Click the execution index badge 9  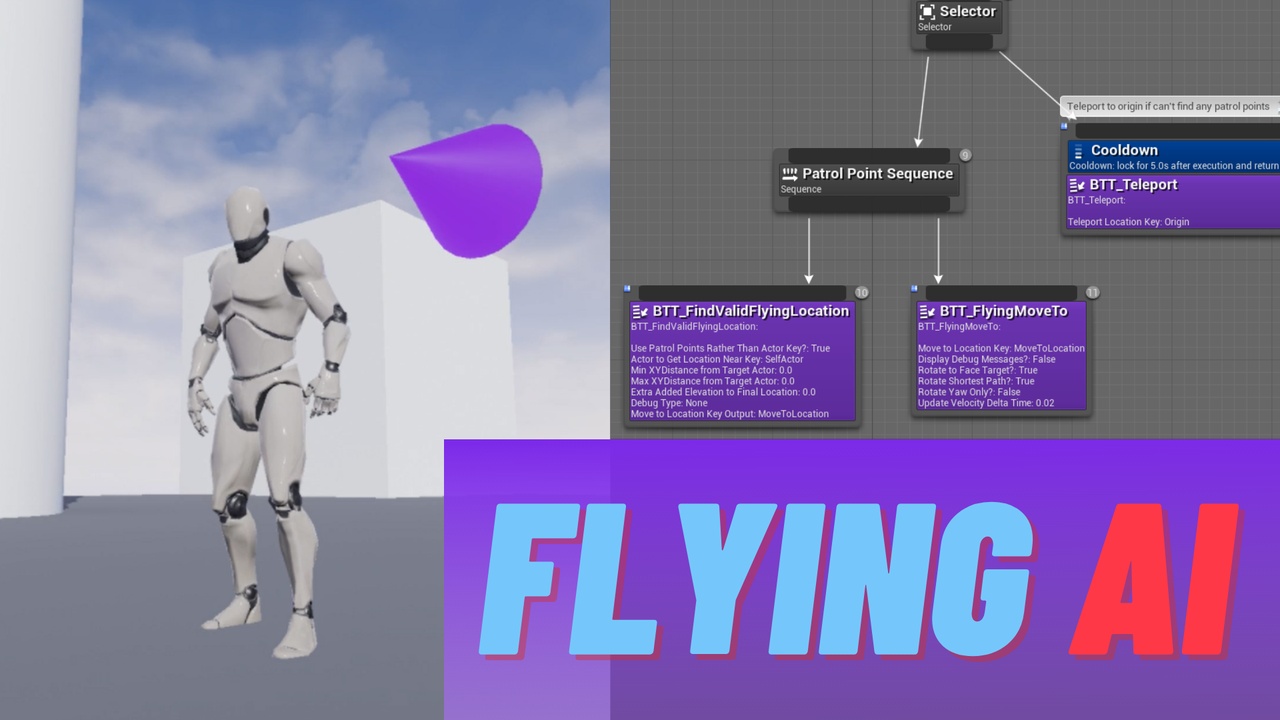pyautogui.click(x=965, y=155)
